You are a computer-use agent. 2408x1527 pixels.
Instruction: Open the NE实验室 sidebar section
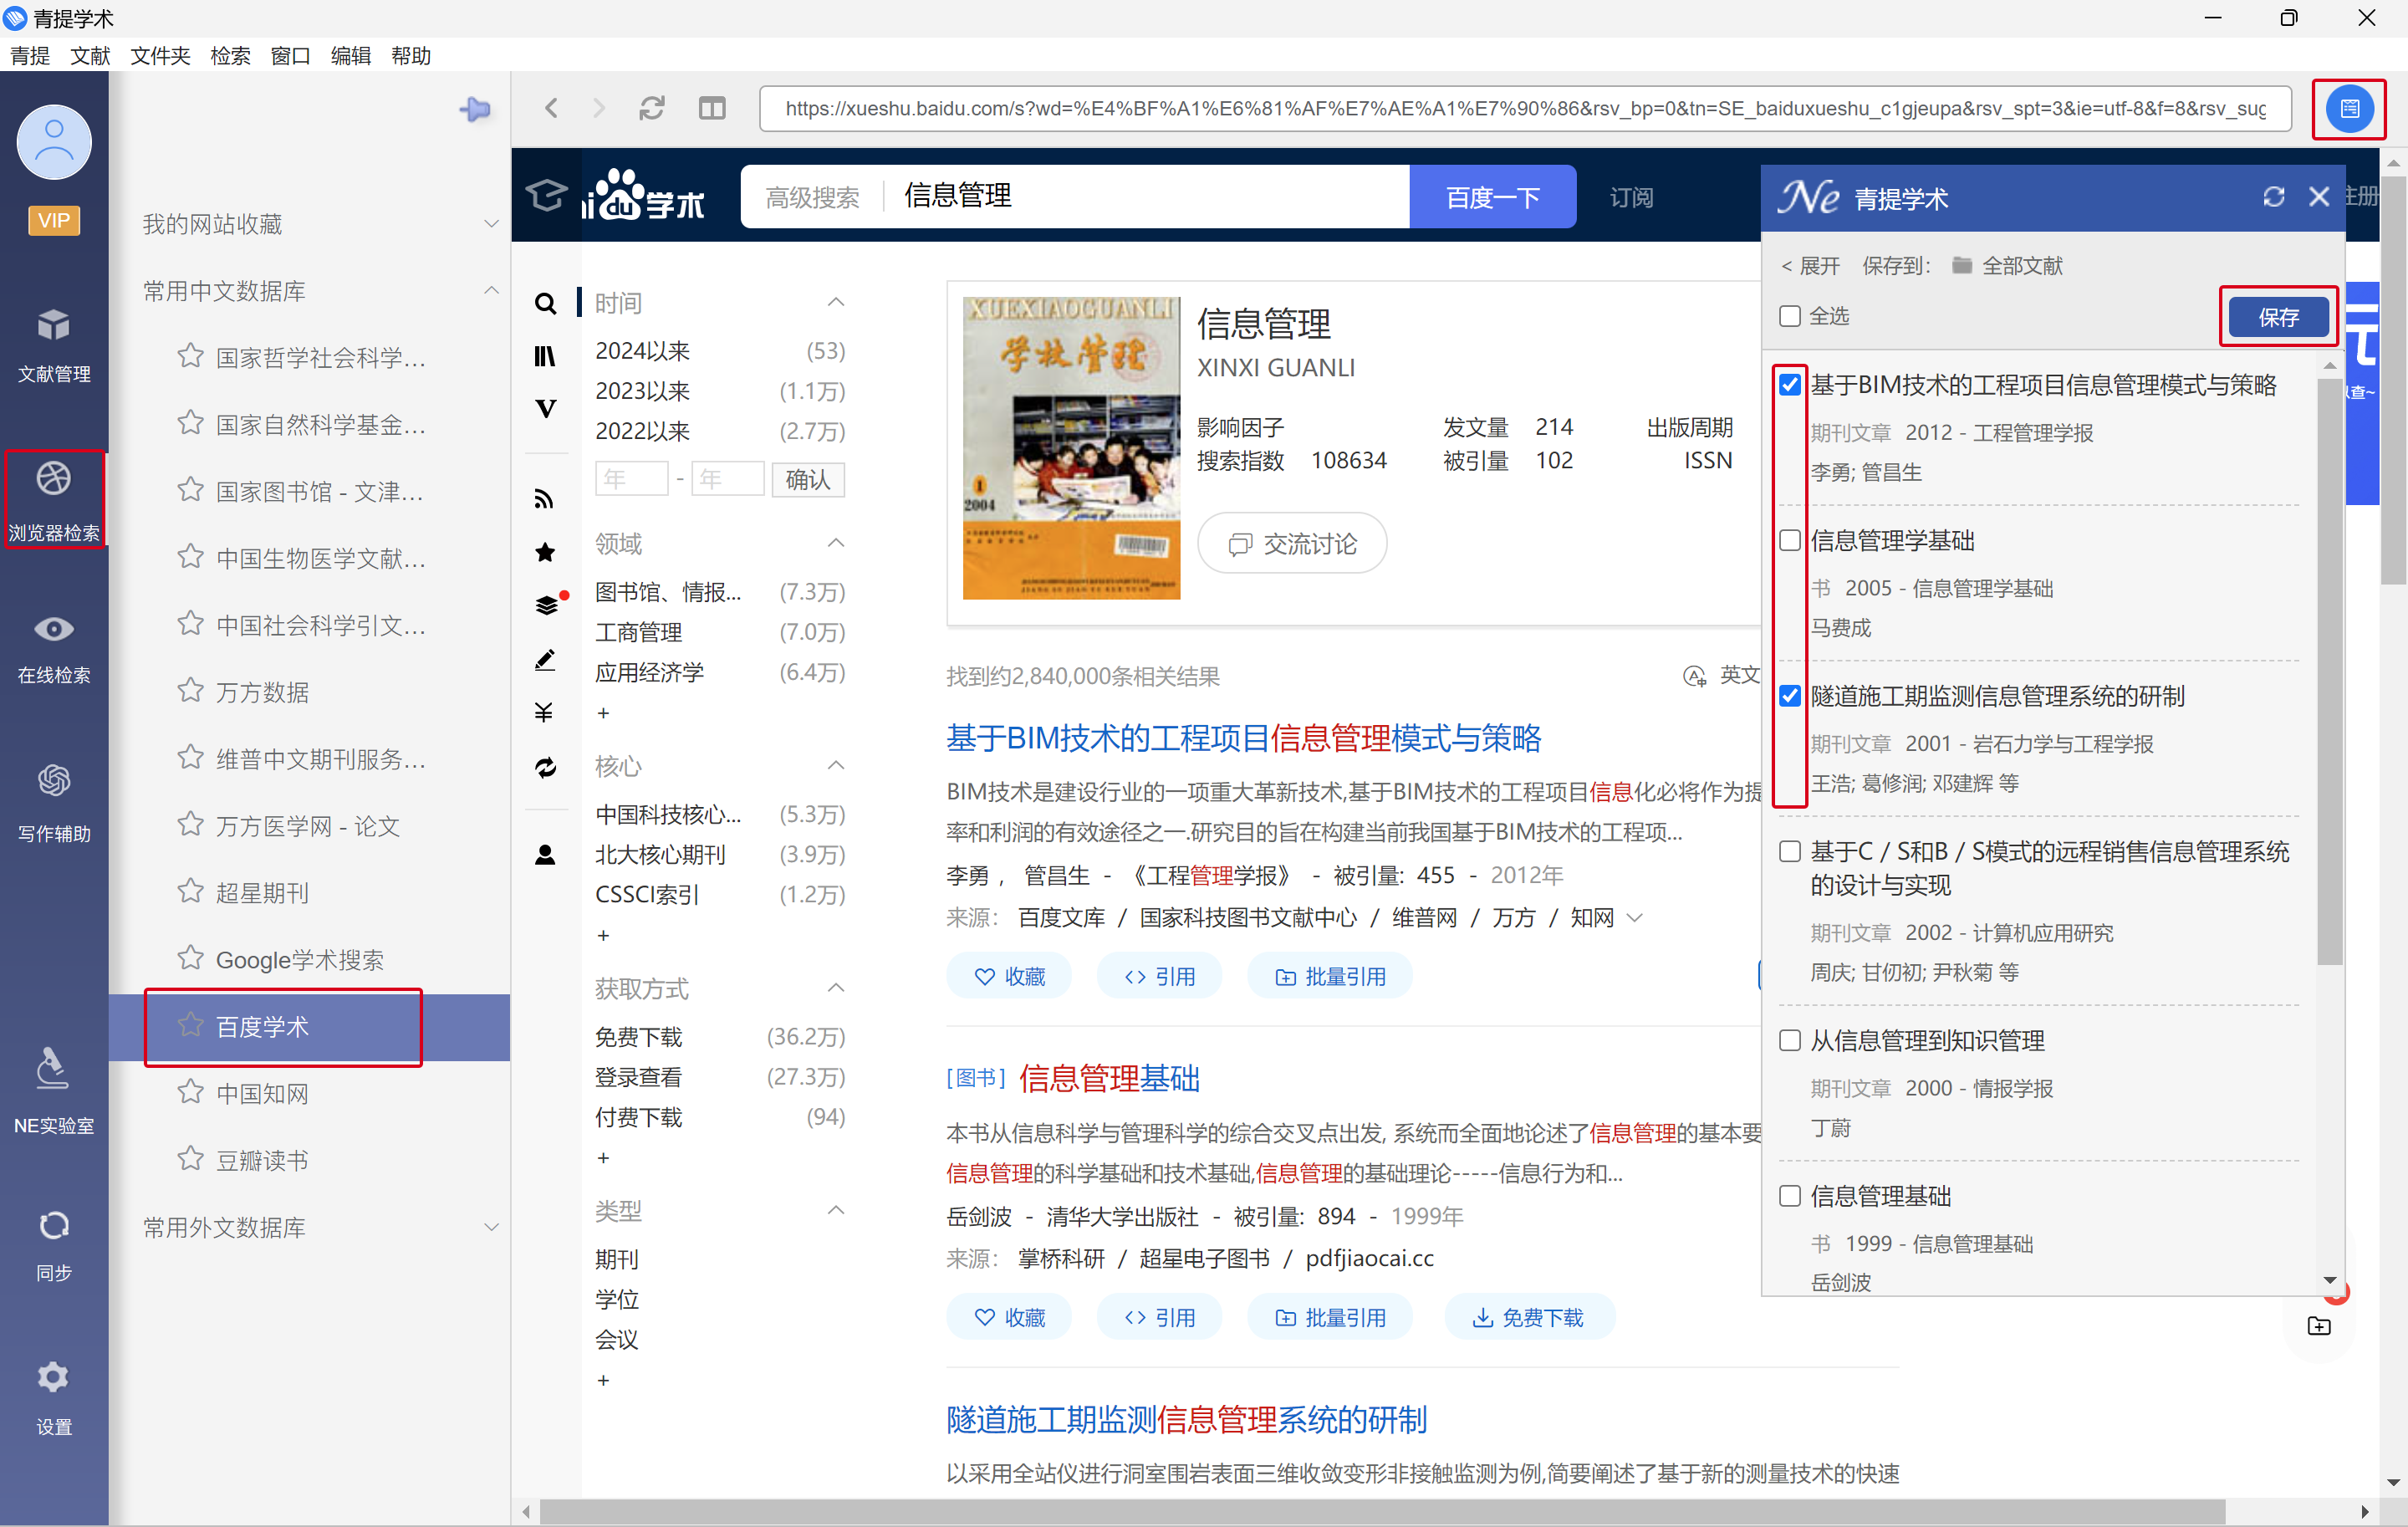(x=54, y=1091)
